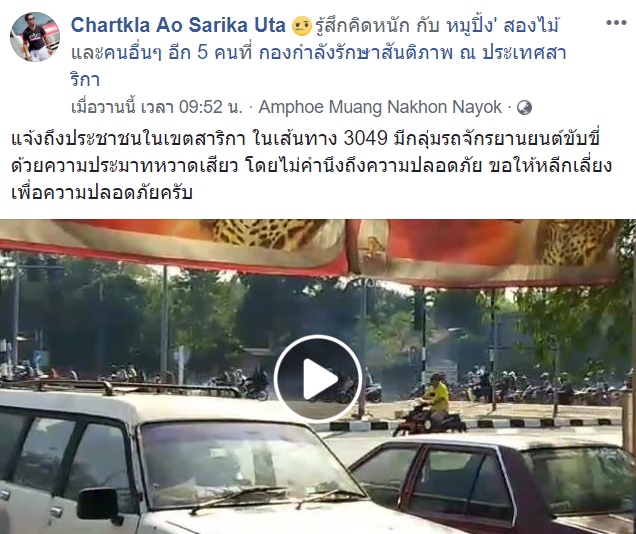The image size is (636, 534).
Task: Show the other 5 tagged people (อีก 5 คน)
Action: [207, 53]
